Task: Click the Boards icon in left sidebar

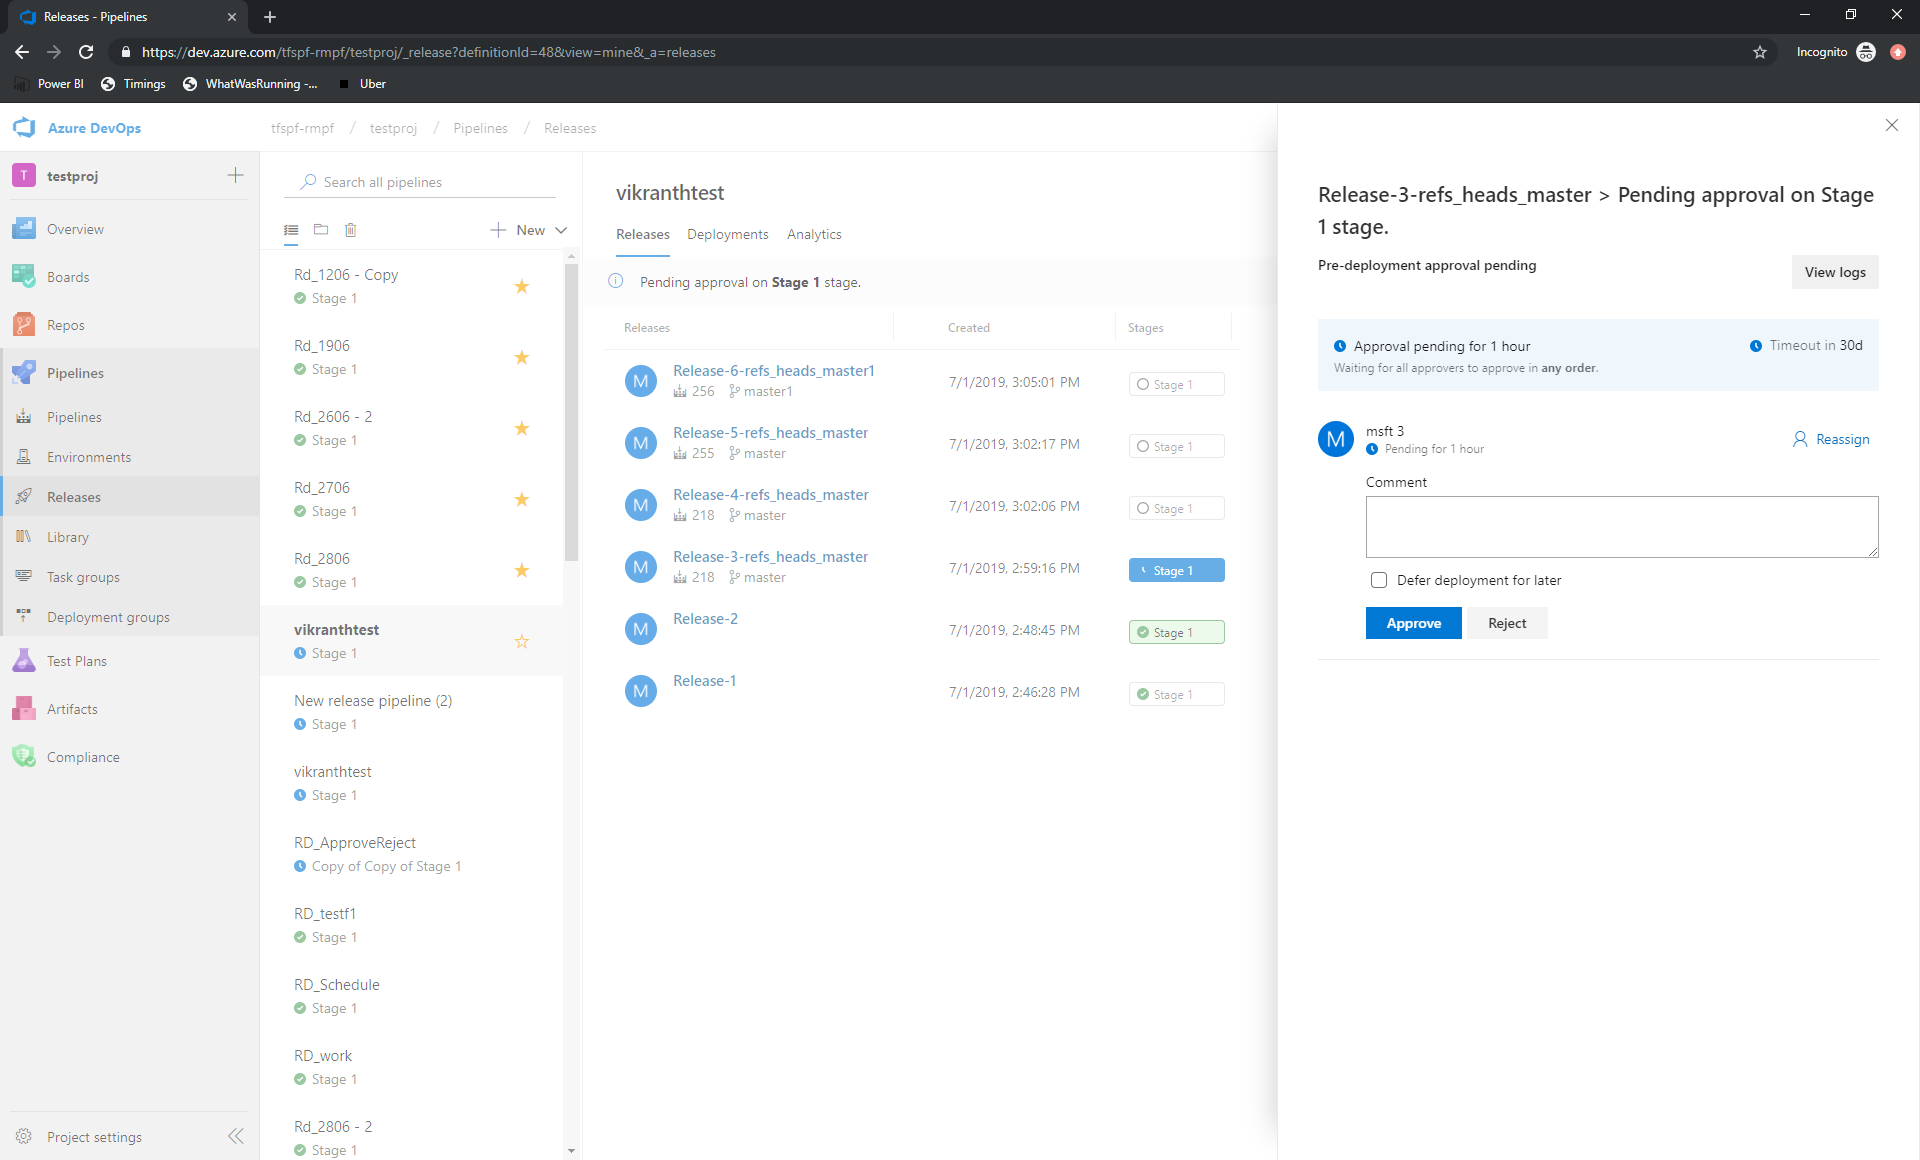Action: tap(25, 276)
